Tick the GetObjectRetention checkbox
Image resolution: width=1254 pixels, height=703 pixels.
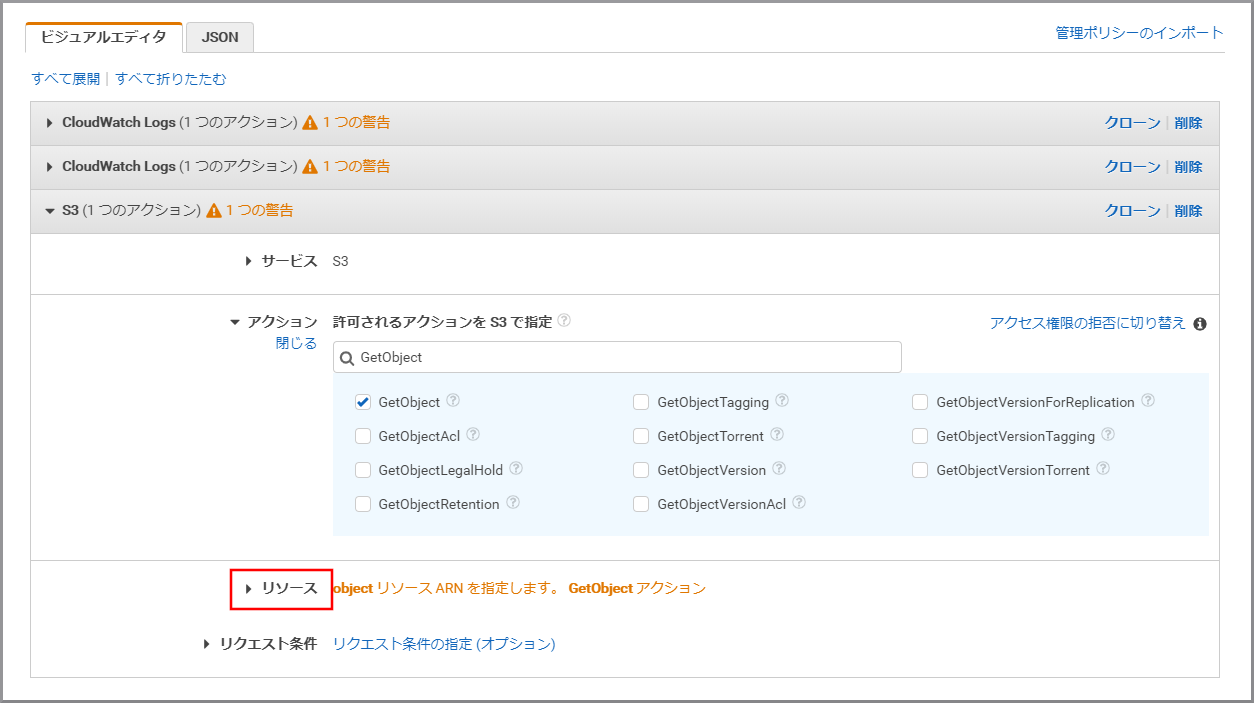(363, 504)
